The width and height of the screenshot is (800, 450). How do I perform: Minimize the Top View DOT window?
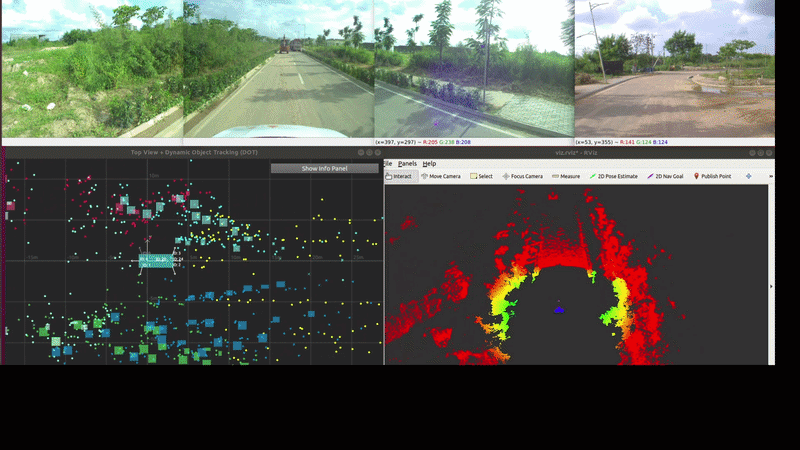(361, 153)
